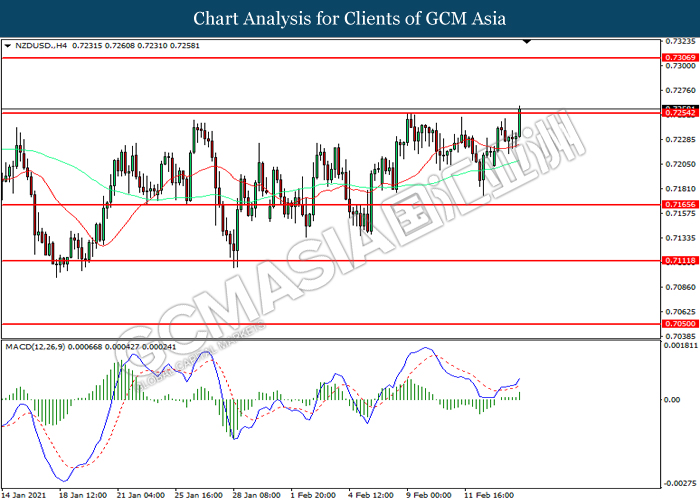Viewport: 700px width, 500px height.
Task: Click the 25 Jan 16:00 time label
Action: point(199,495)
